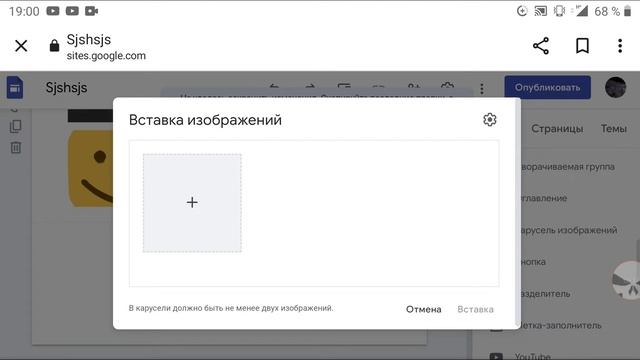Add an image with the plus tile
The image size is (640, 360).
pyautogui.click(x=192, y=203)
